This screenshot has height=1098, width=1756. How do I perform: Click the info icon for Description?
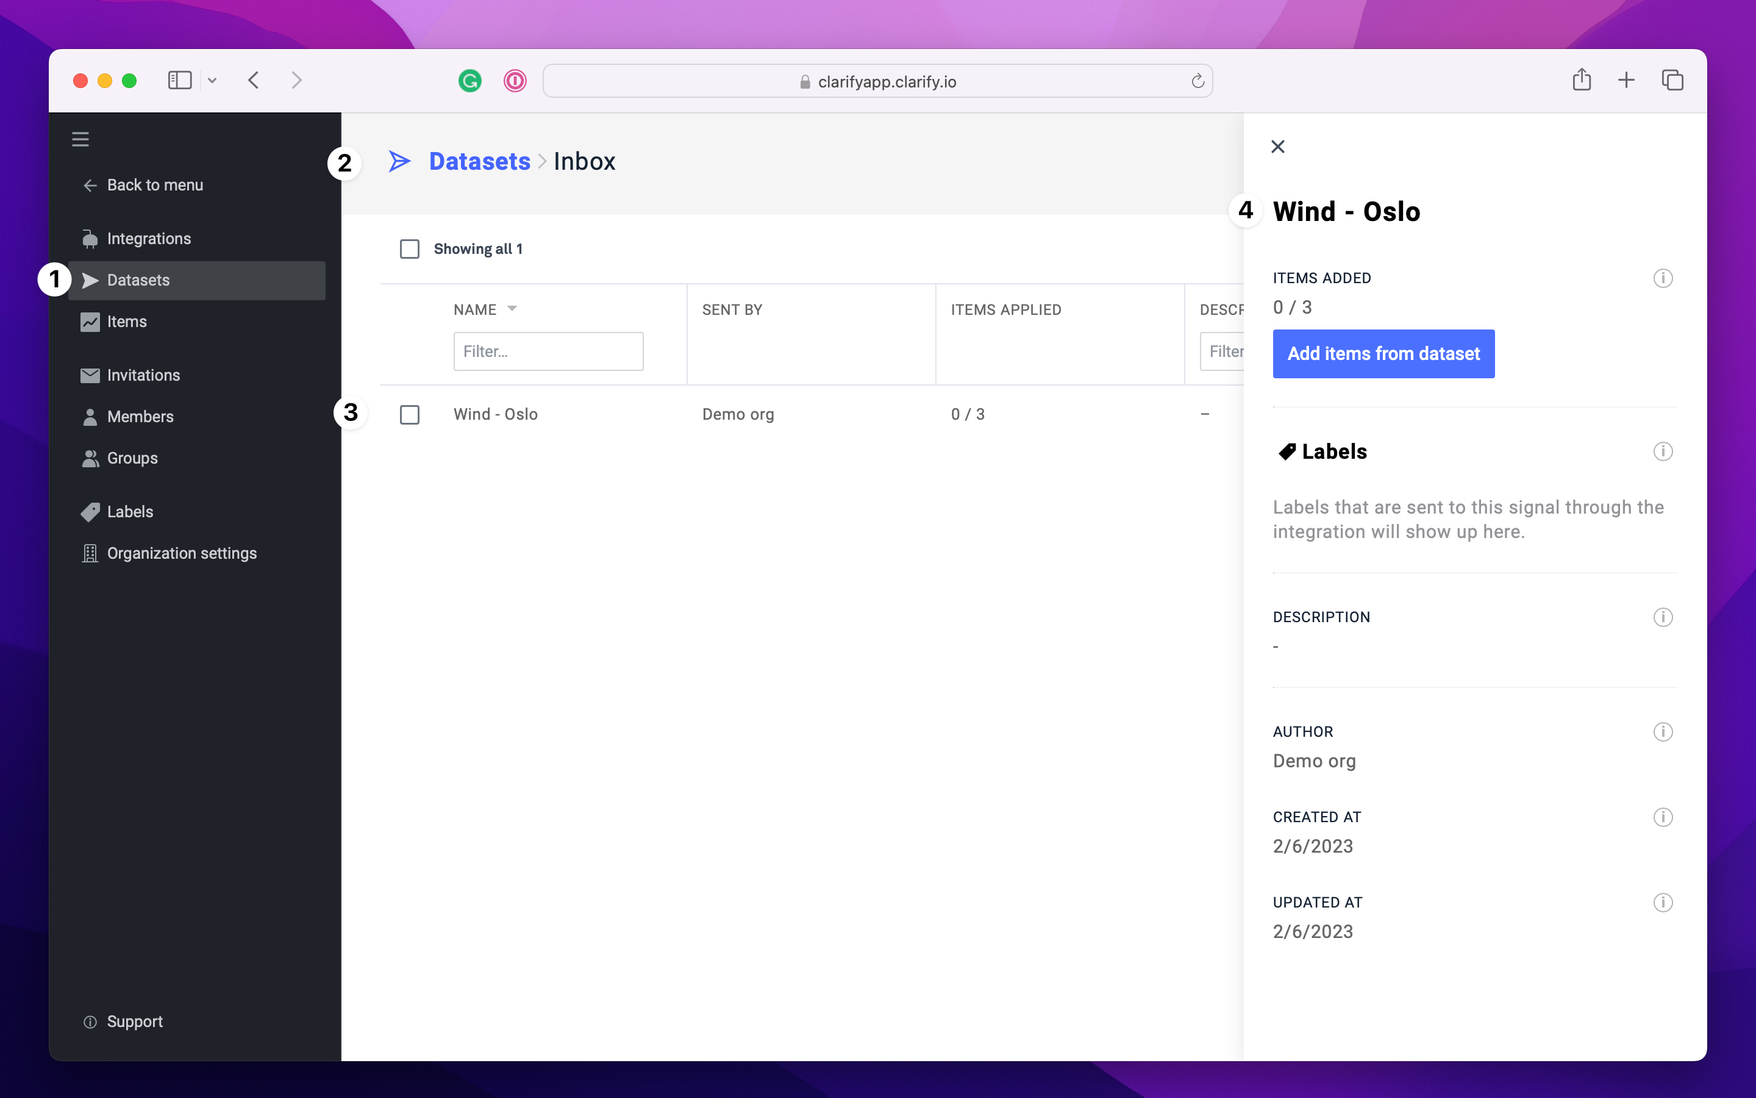(1663, 617)
